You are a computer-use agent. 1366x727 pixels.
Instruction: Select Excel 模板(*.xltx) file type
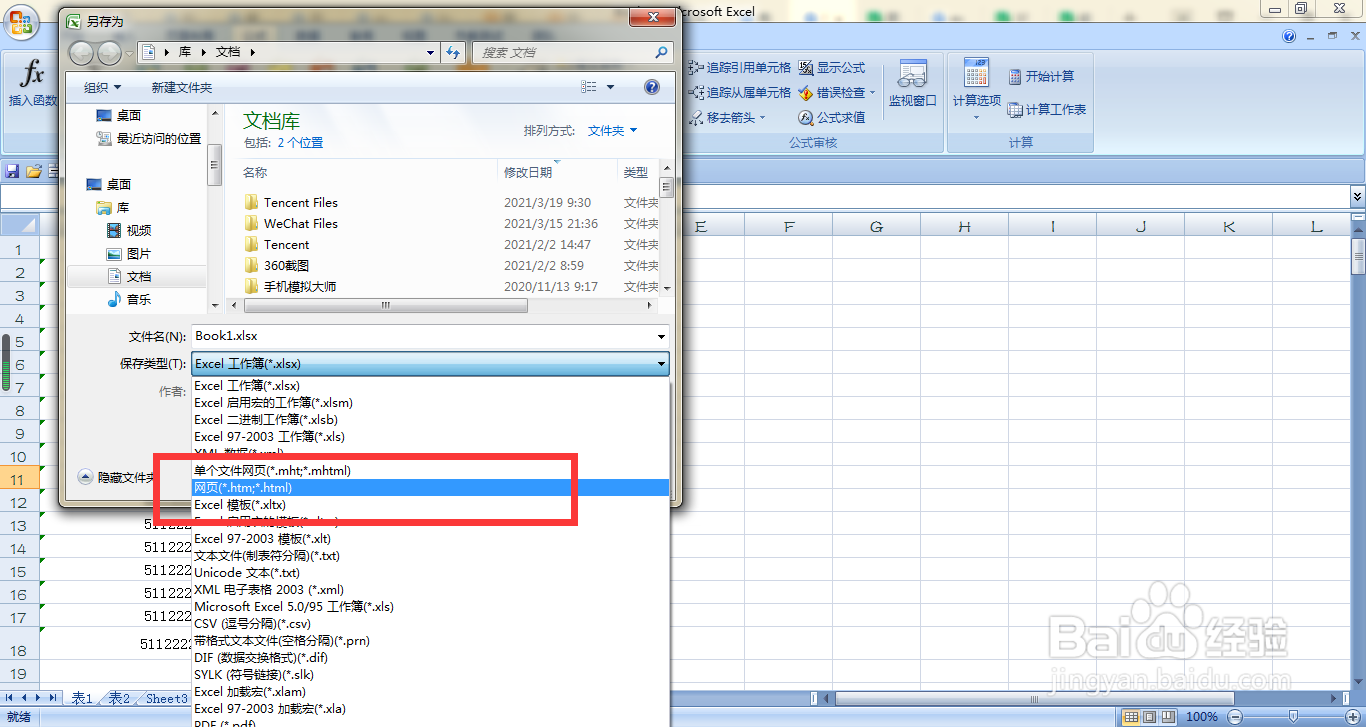(x=430, y=505)
